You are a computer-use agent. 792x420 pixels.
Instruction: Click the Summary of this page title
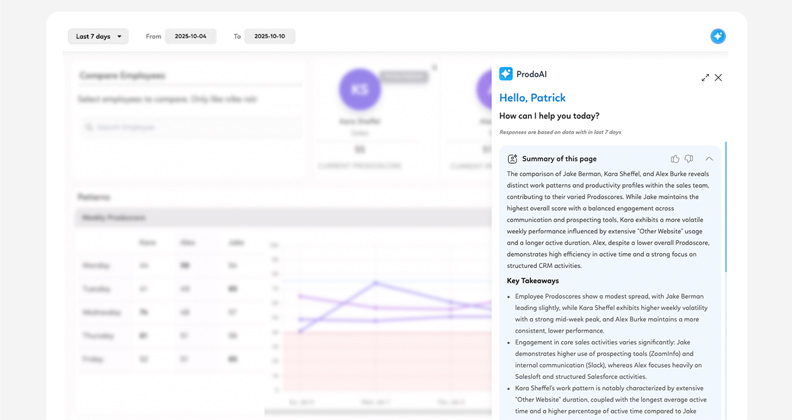pyautogui.click(x=559, y=159)
